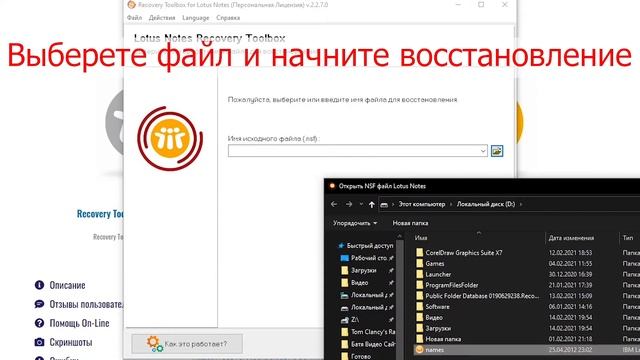Click the speech bubble icon beside Отзывы

39,304
